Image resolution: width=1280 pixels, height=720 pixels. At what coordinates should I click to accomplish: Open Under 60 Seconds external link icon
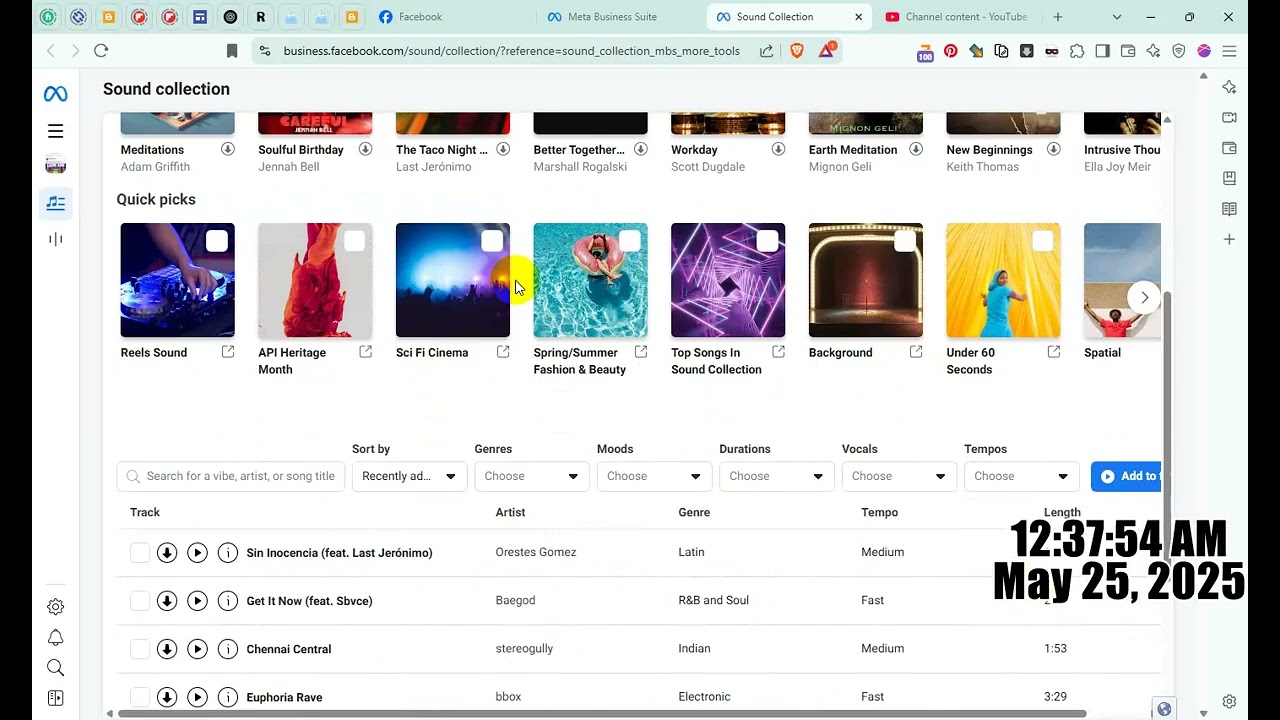tap(1054, 352)
